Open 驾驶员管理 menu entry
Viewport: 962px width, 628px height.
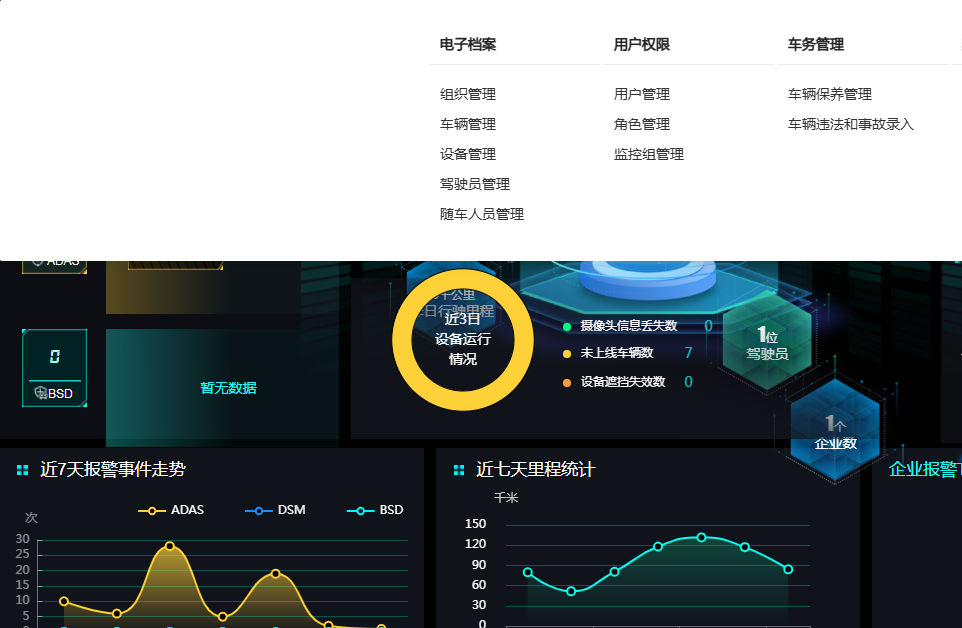coord(475,185)
